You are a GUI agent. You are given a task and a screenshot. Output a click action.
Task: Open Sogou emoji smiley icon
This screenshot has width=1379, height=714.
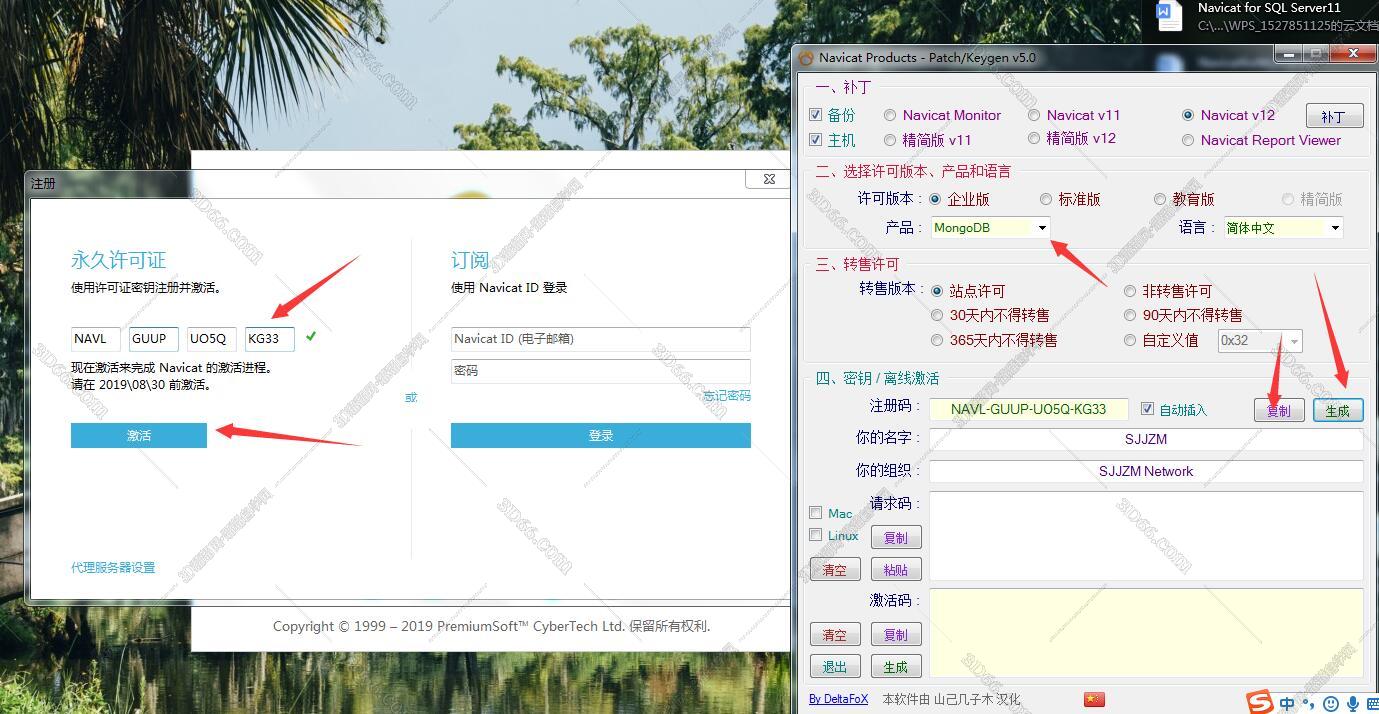pyautogui.click(x=1333, y=703)
